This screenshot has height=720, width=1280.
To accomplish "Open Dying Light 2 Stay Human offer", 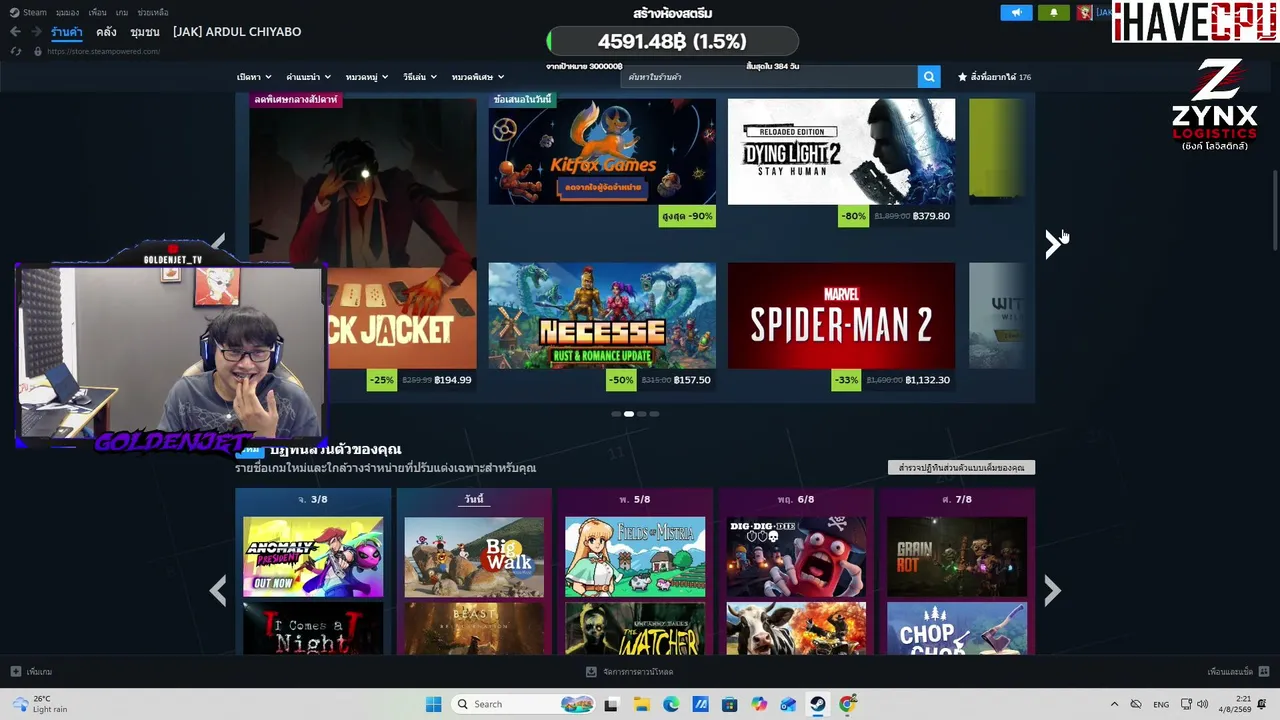I will pos(841,151).
